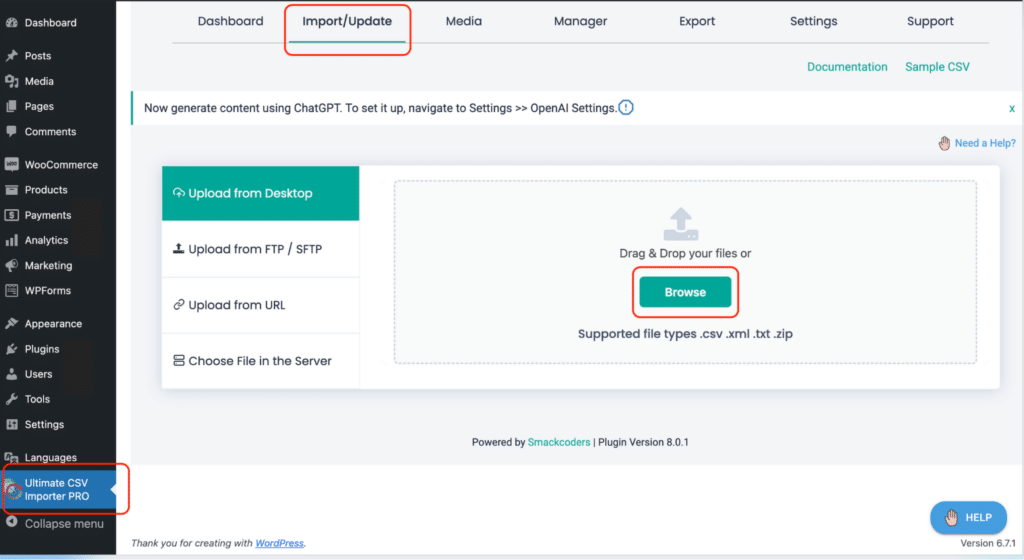
Task: Click the 'Plugin Version 8.0.1' text
Action: click(643, 442)
